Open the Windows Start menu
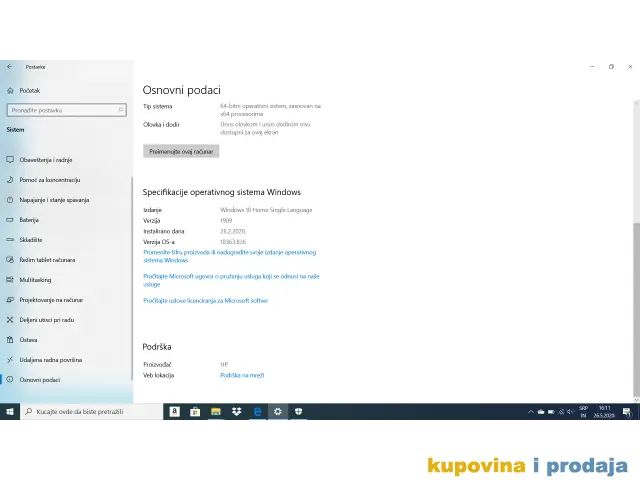 [10, 411]
